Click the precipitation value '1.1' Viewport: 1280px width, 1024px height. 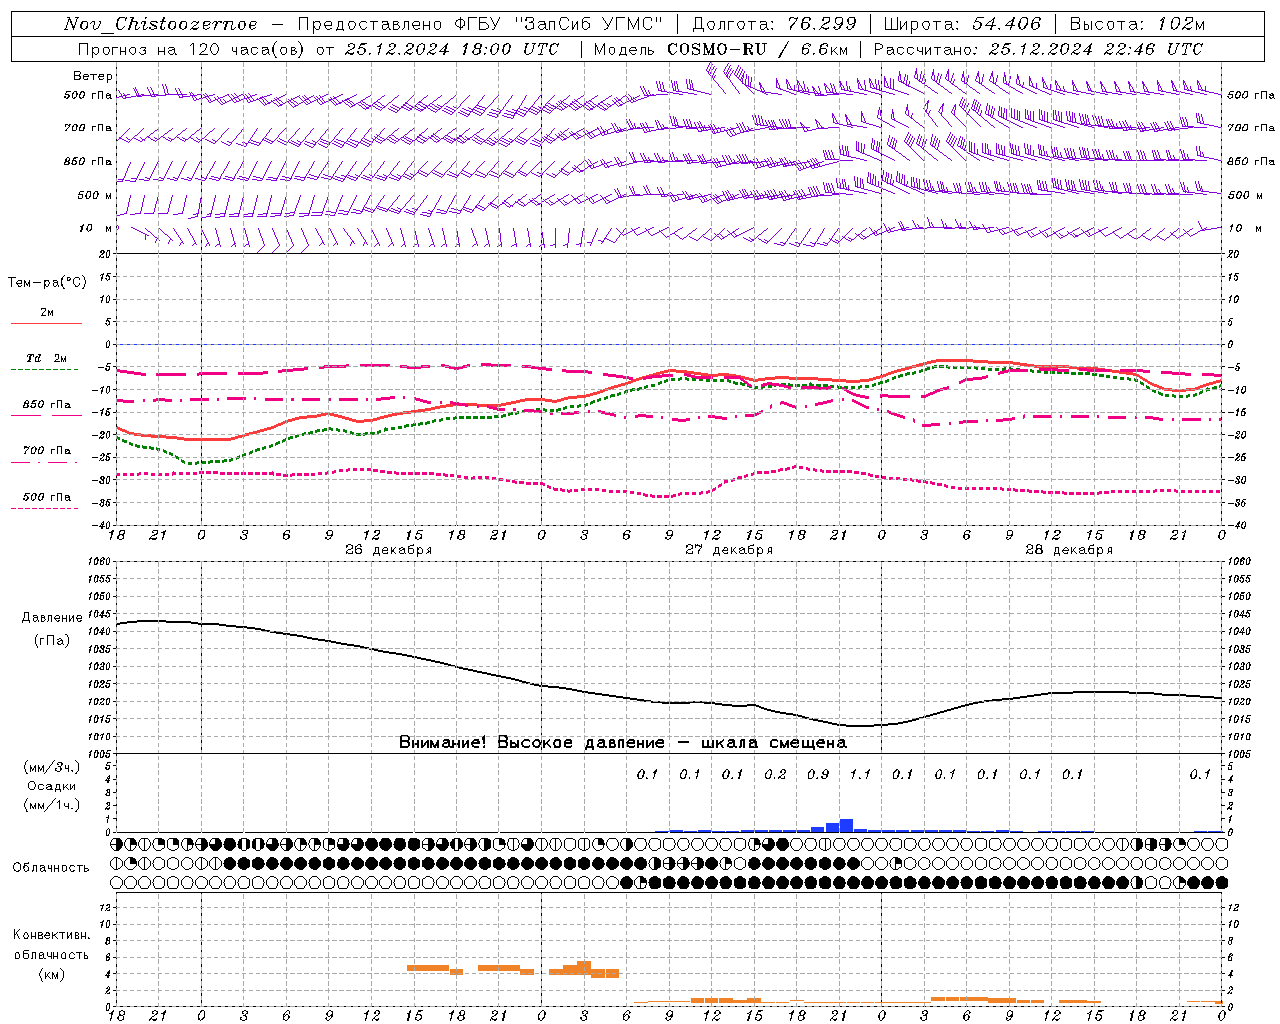pyautogui.click(x=860, y=774)
